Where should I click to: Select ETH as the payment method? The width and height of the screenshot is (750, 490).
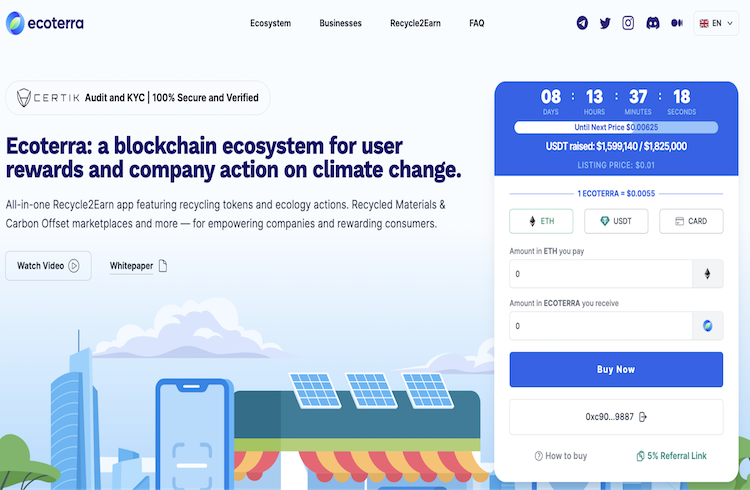[x=541, y=221]
